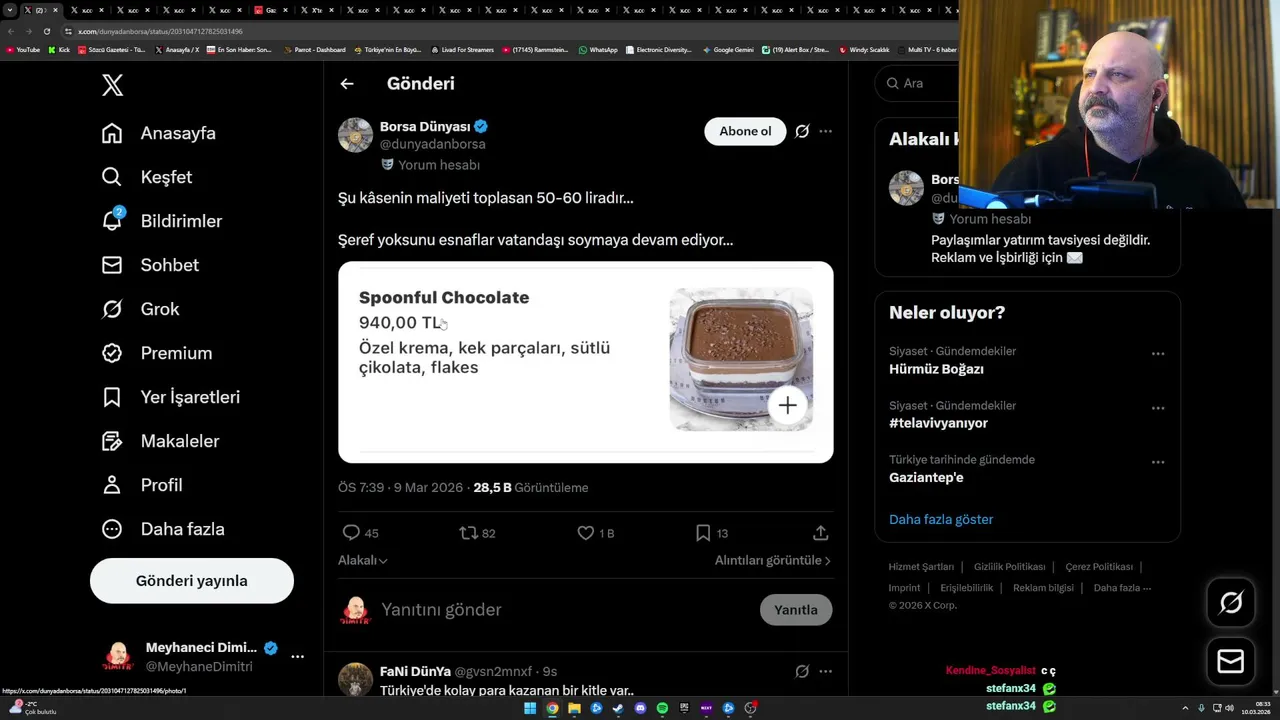Open Discord from the taskbar
This screenshot has height=720, width=1280.
pyautogui.click(x=640, y=708)
